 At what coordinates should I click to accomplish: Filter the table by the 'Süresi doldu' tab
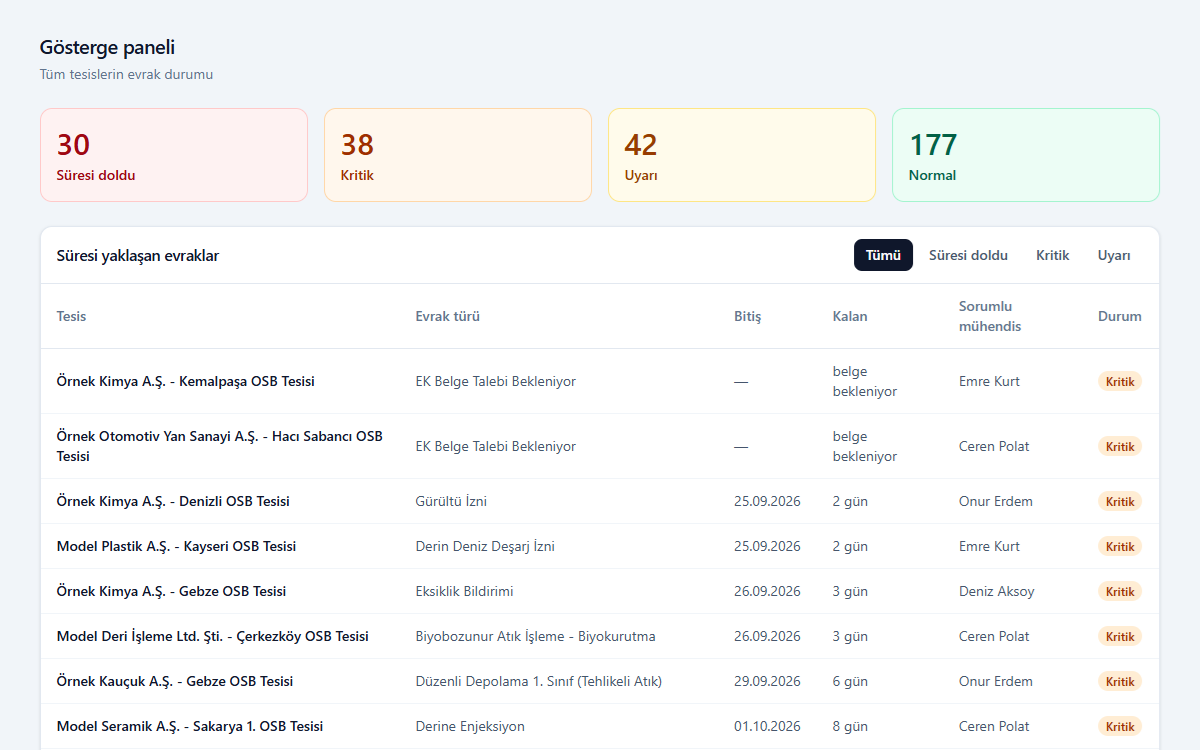pos(968,255)
